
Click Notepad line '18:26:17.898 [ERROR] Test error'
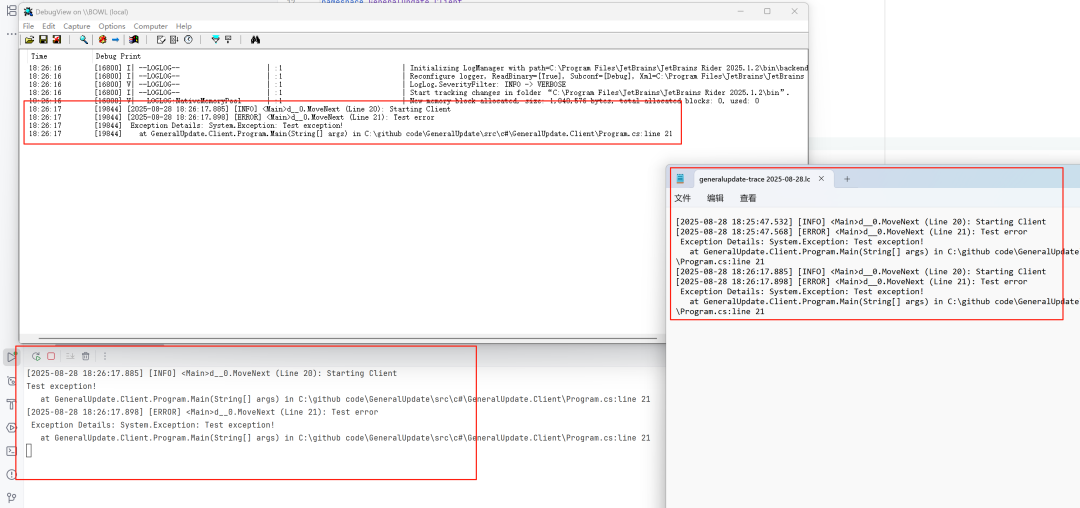click(851, 282)
